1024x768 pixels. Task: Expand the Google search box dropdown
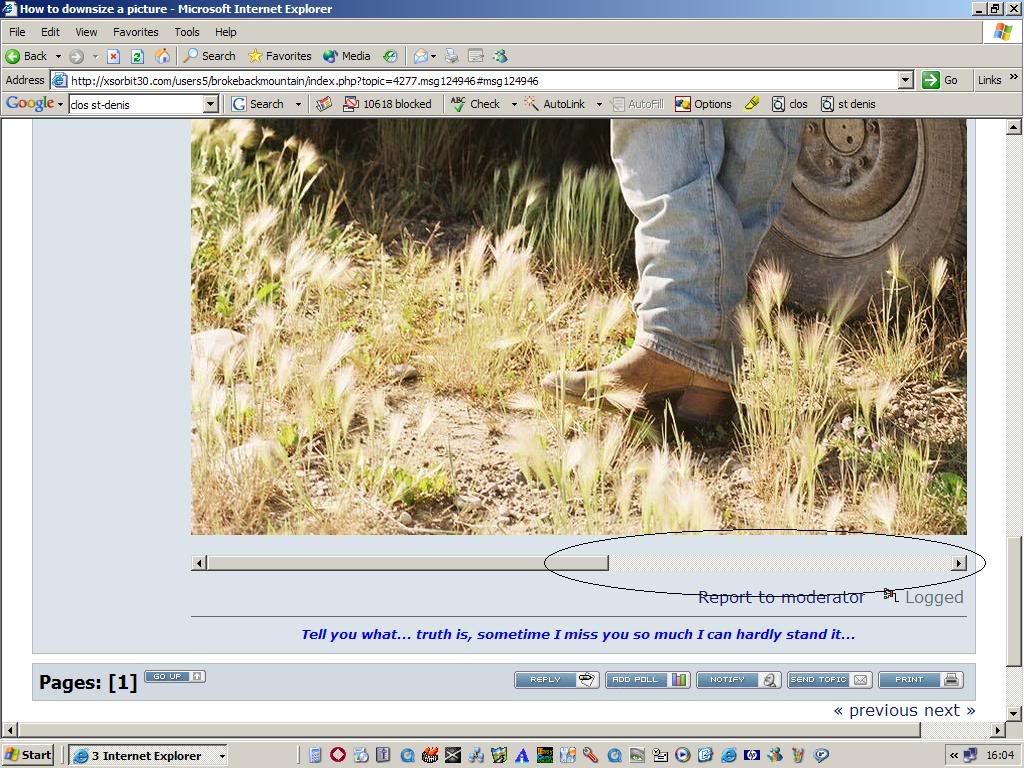point(210,104)
